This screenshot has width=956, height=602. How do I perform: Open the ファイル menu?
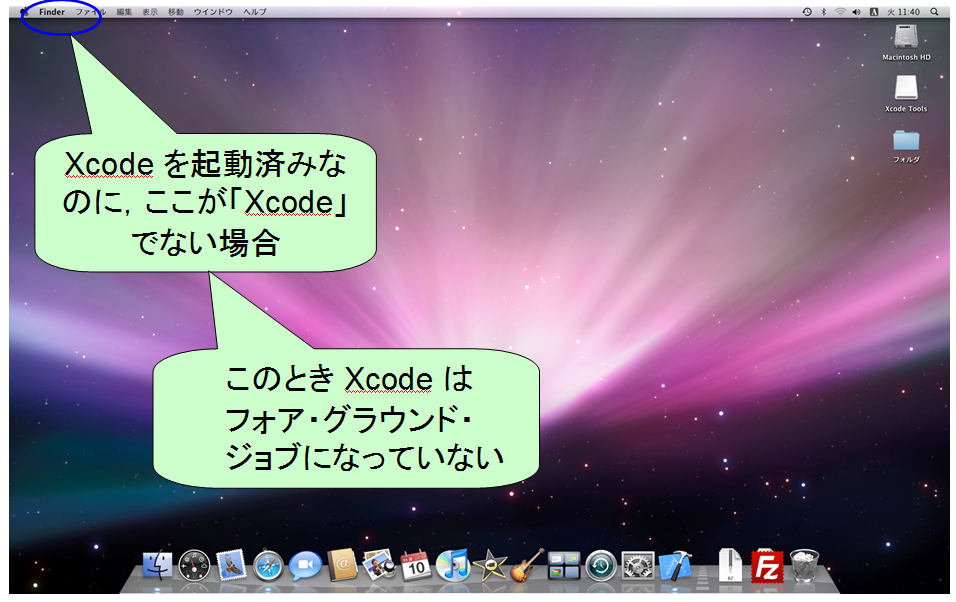point(90,12)
